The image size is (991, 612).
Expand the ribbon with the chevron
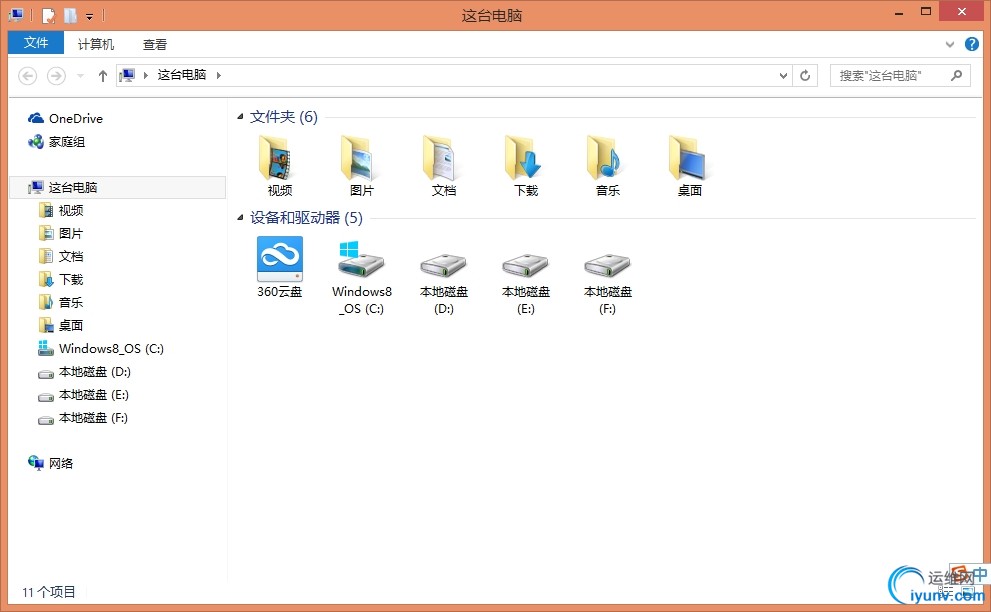click(949, 44)
